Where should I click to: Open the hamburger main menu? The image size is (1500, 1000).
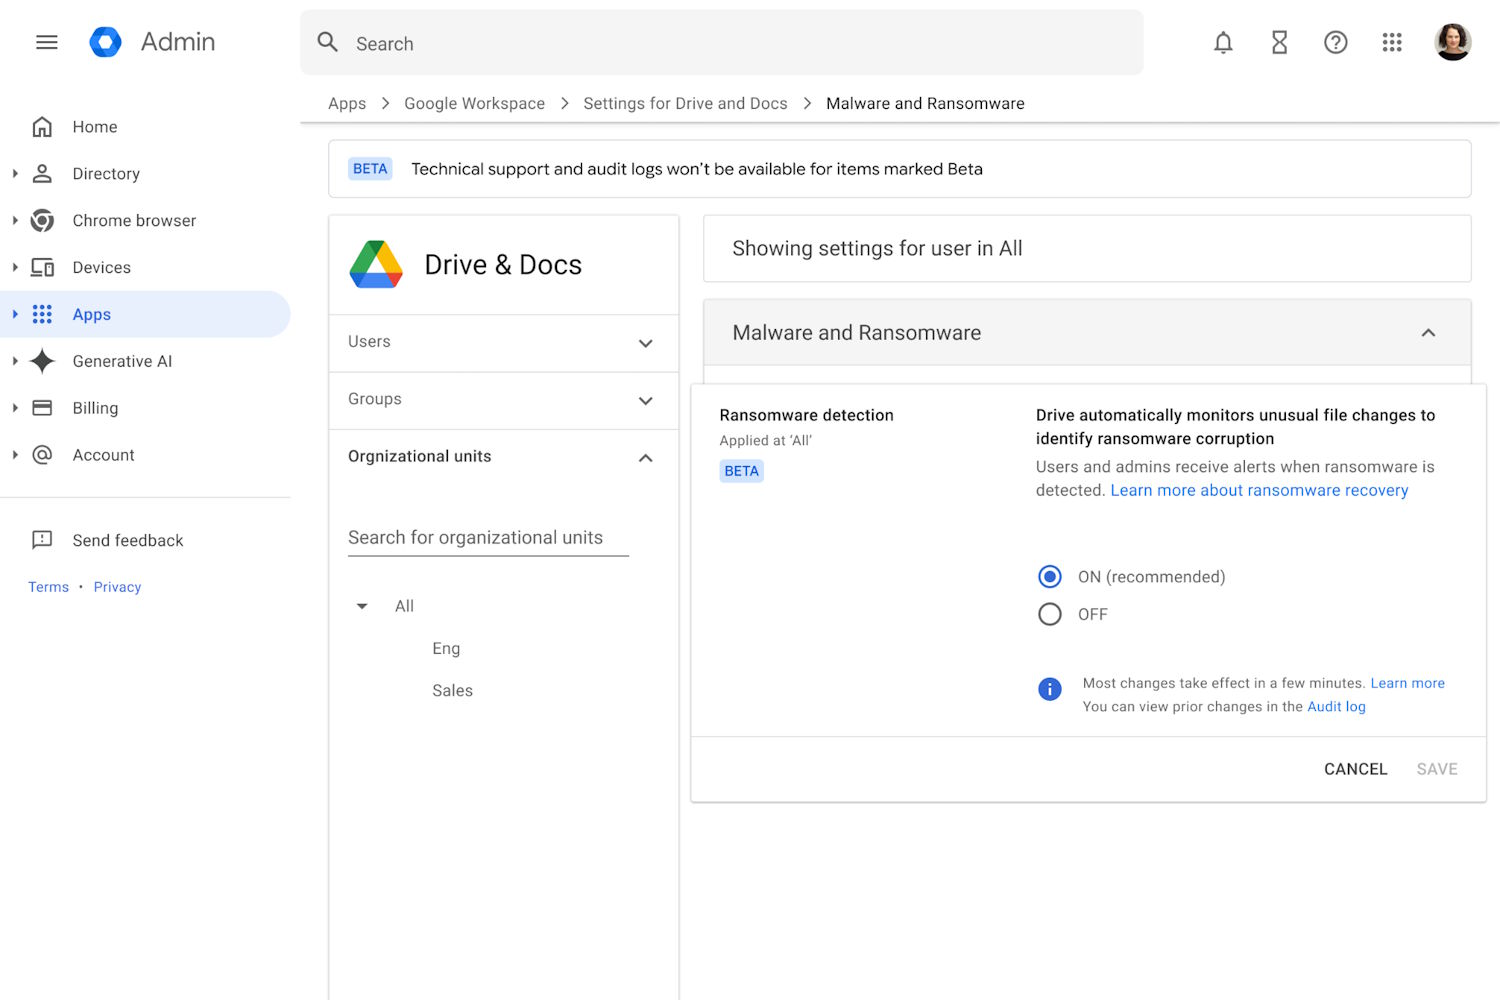tap(47, 42)
